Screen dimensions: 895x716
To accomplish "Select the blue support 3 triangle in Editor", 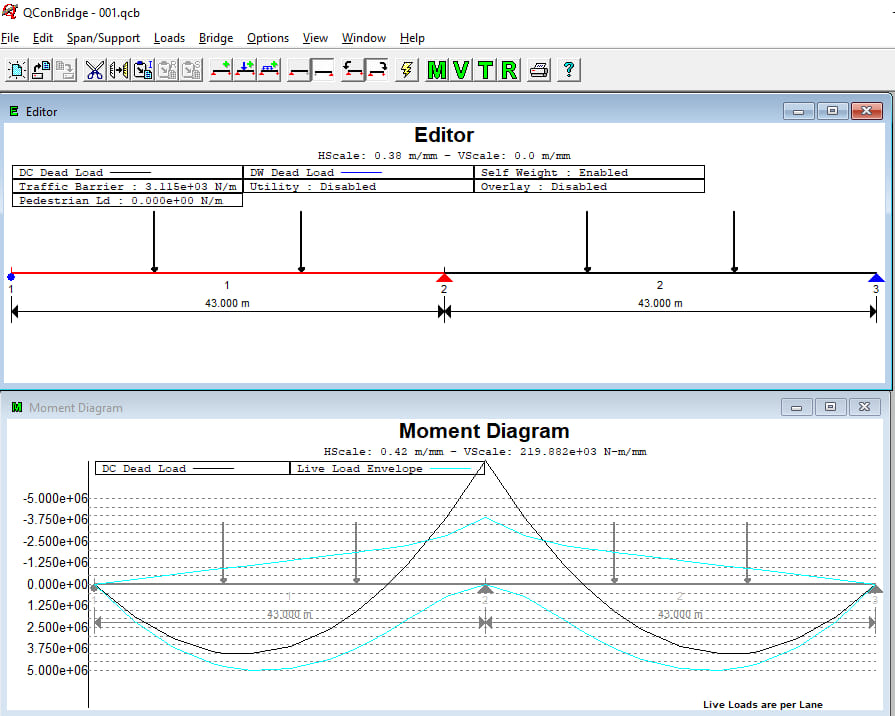I will [x=876, y=277].
